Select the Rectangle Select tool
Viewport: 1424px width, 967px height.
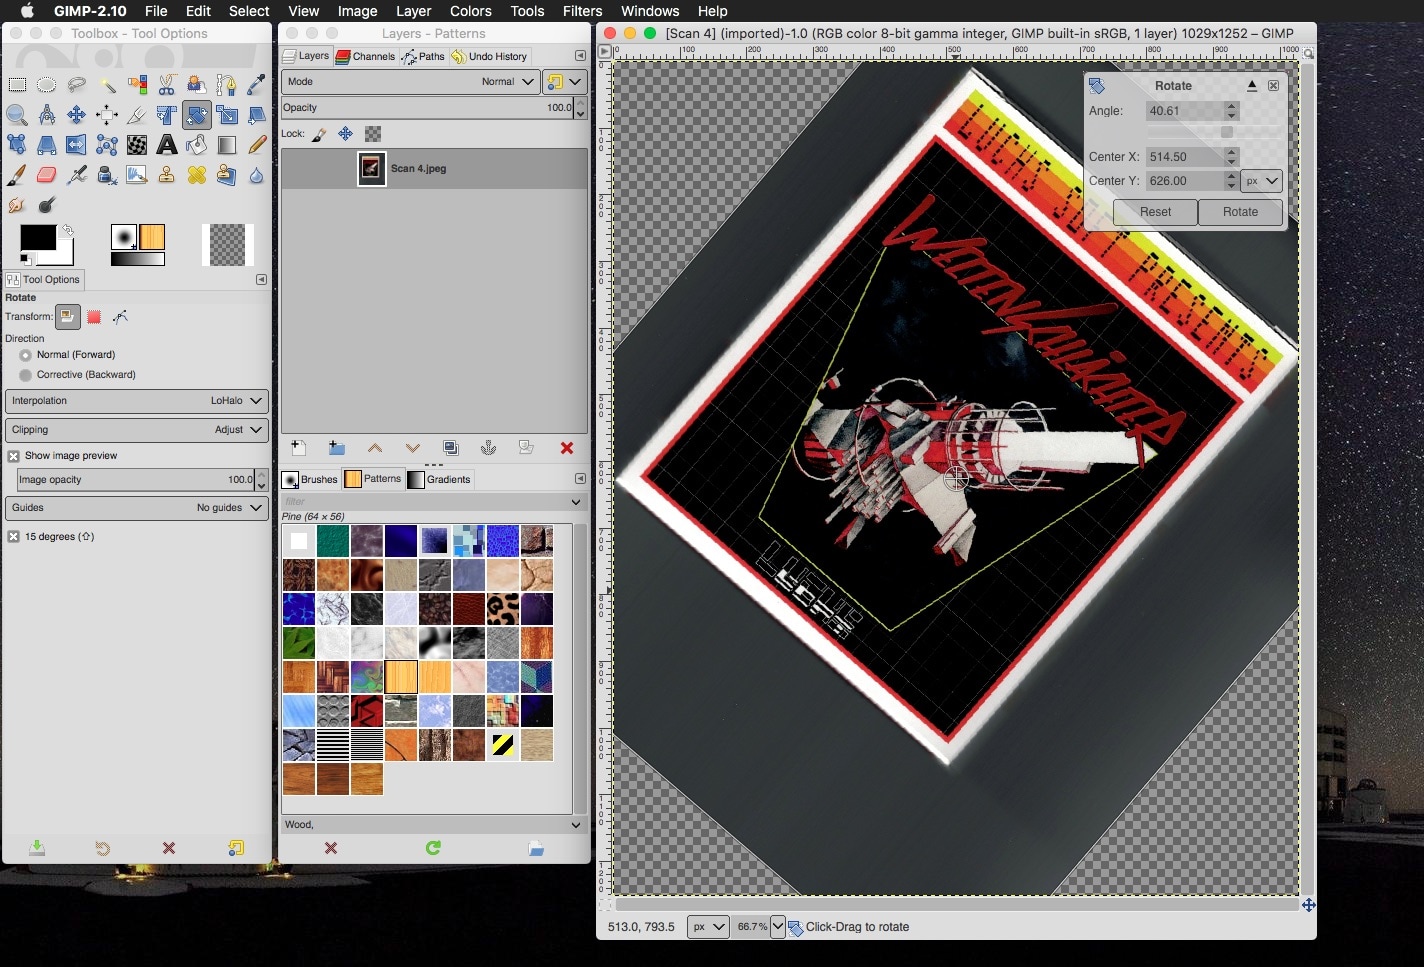[17, 85]
